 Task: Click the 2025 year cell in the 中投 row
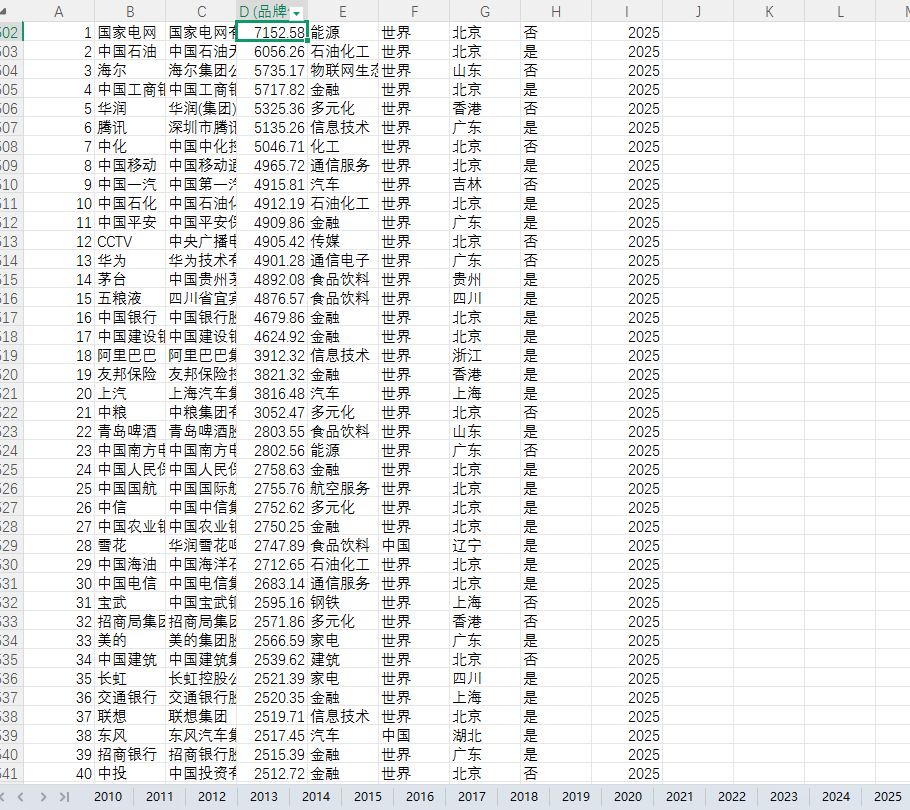click(x=627, y=774)
